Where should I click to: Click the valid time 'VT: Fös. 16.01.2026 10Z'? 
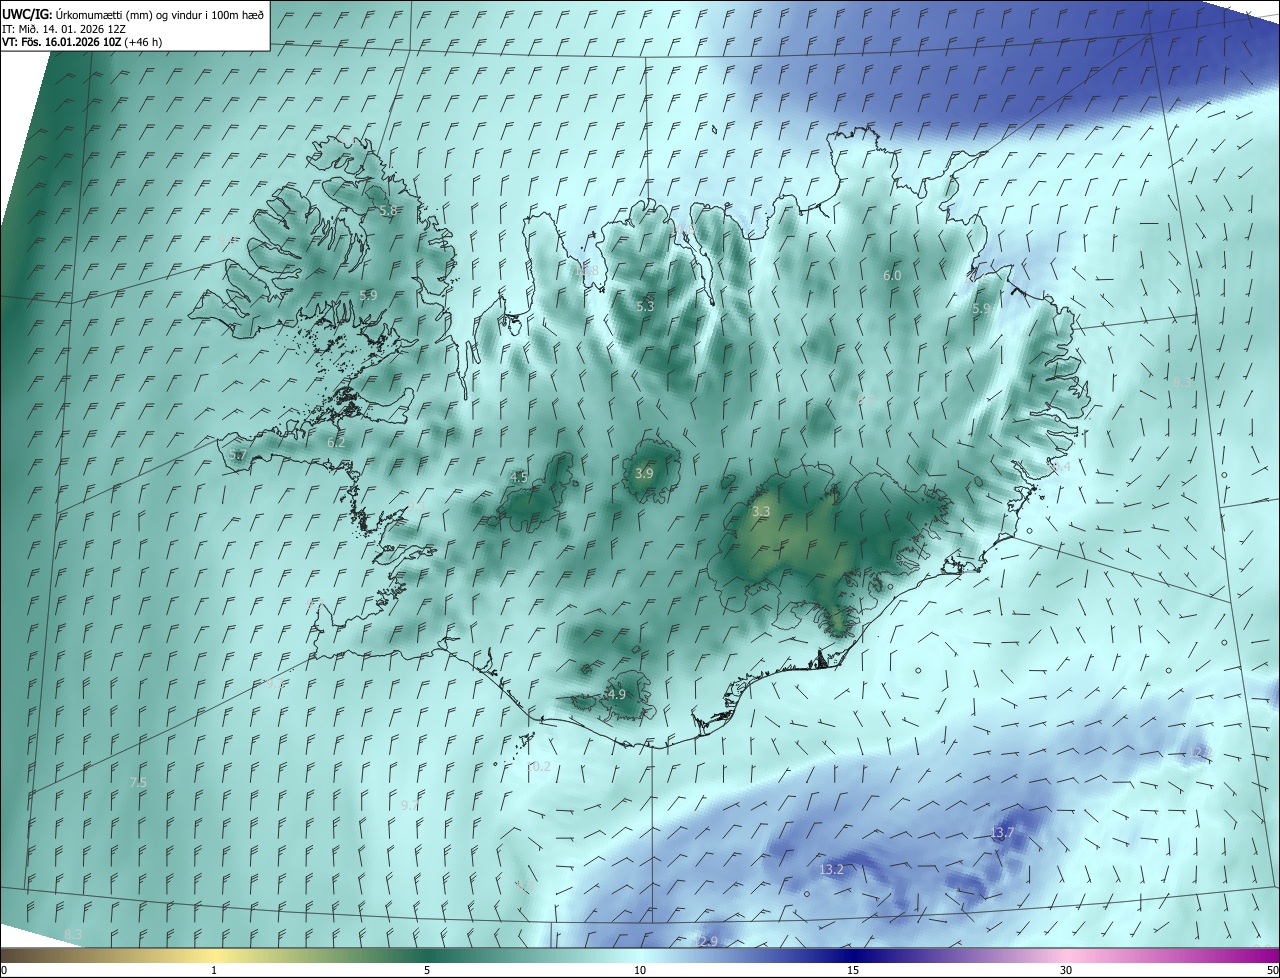[62, 42]
